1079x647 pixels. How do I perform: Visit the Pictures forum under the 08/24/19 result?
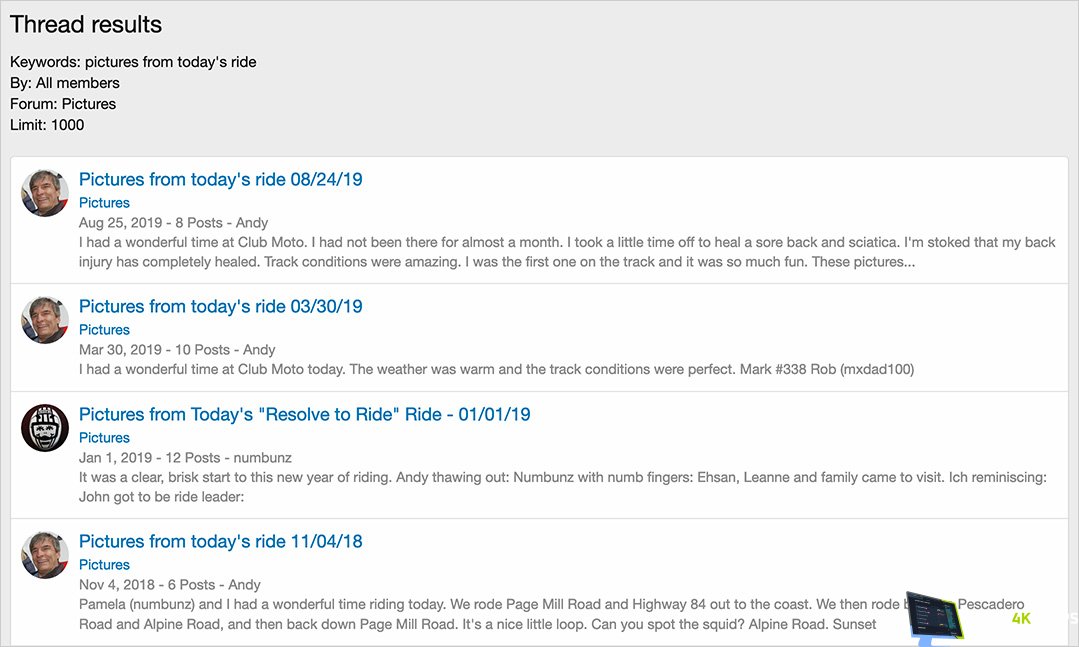pos(104,202)
